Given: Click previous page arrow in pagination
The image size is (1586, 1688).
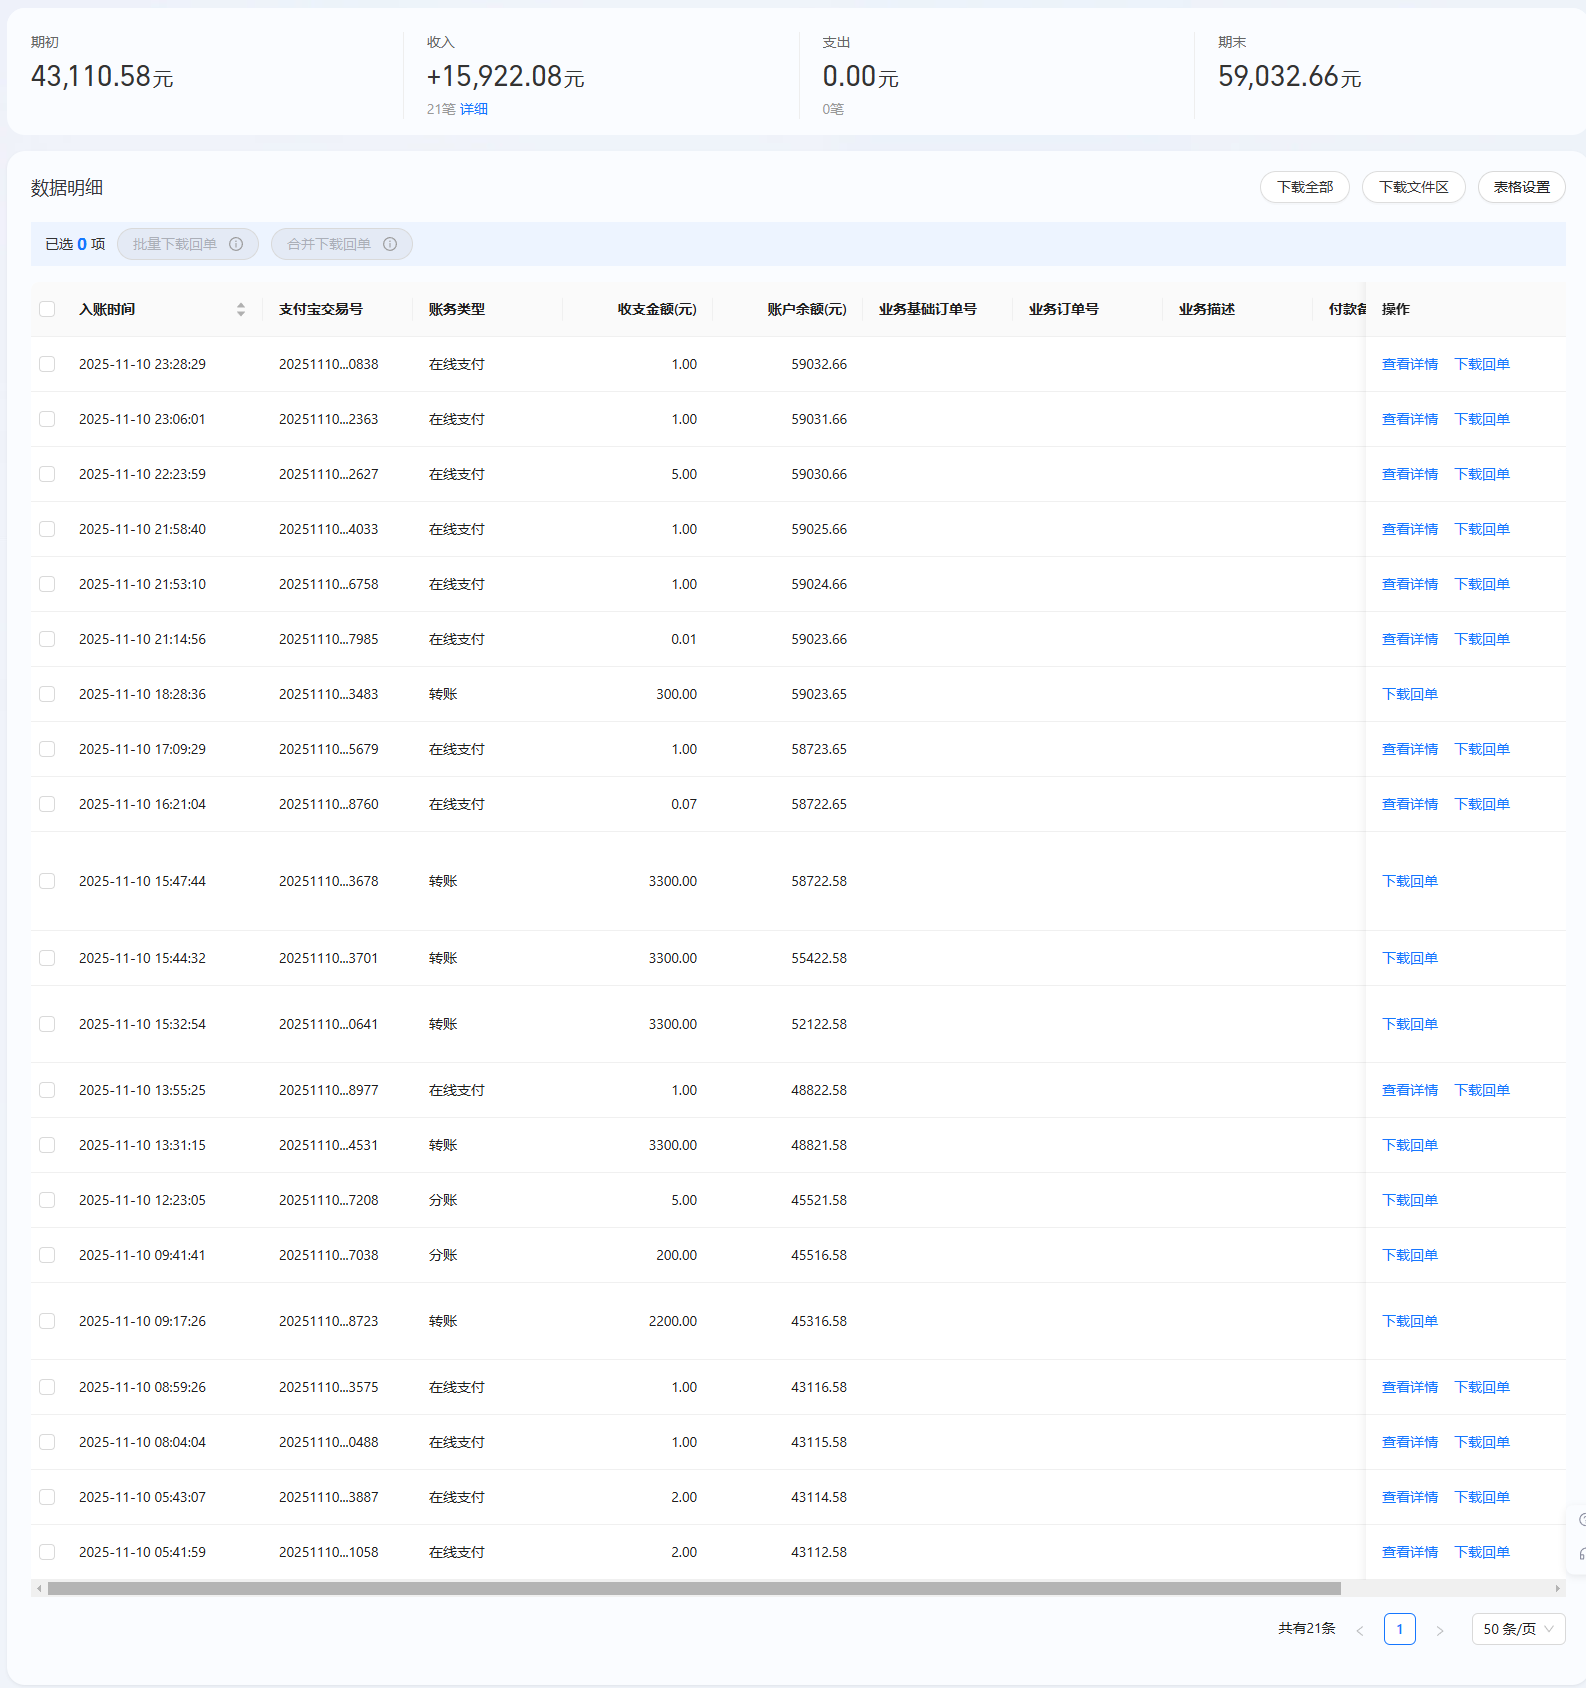Looking at the screenshot, I should [1359, 1630].
